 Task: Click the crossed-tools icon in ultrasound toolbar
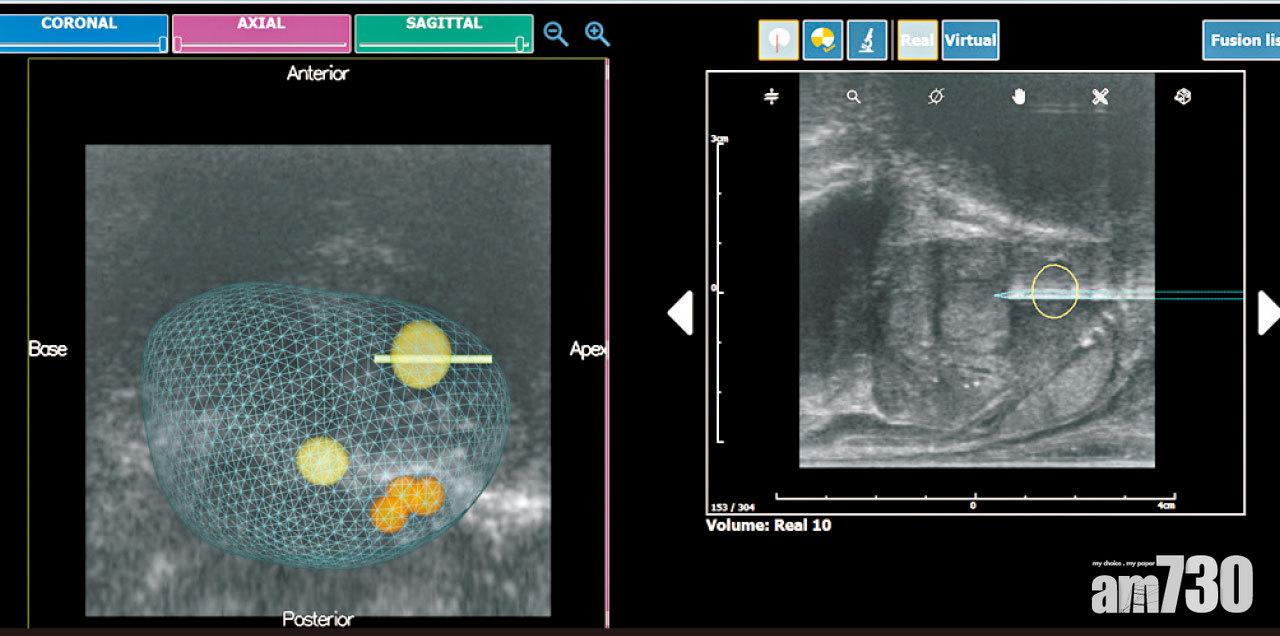(1100, 97)
